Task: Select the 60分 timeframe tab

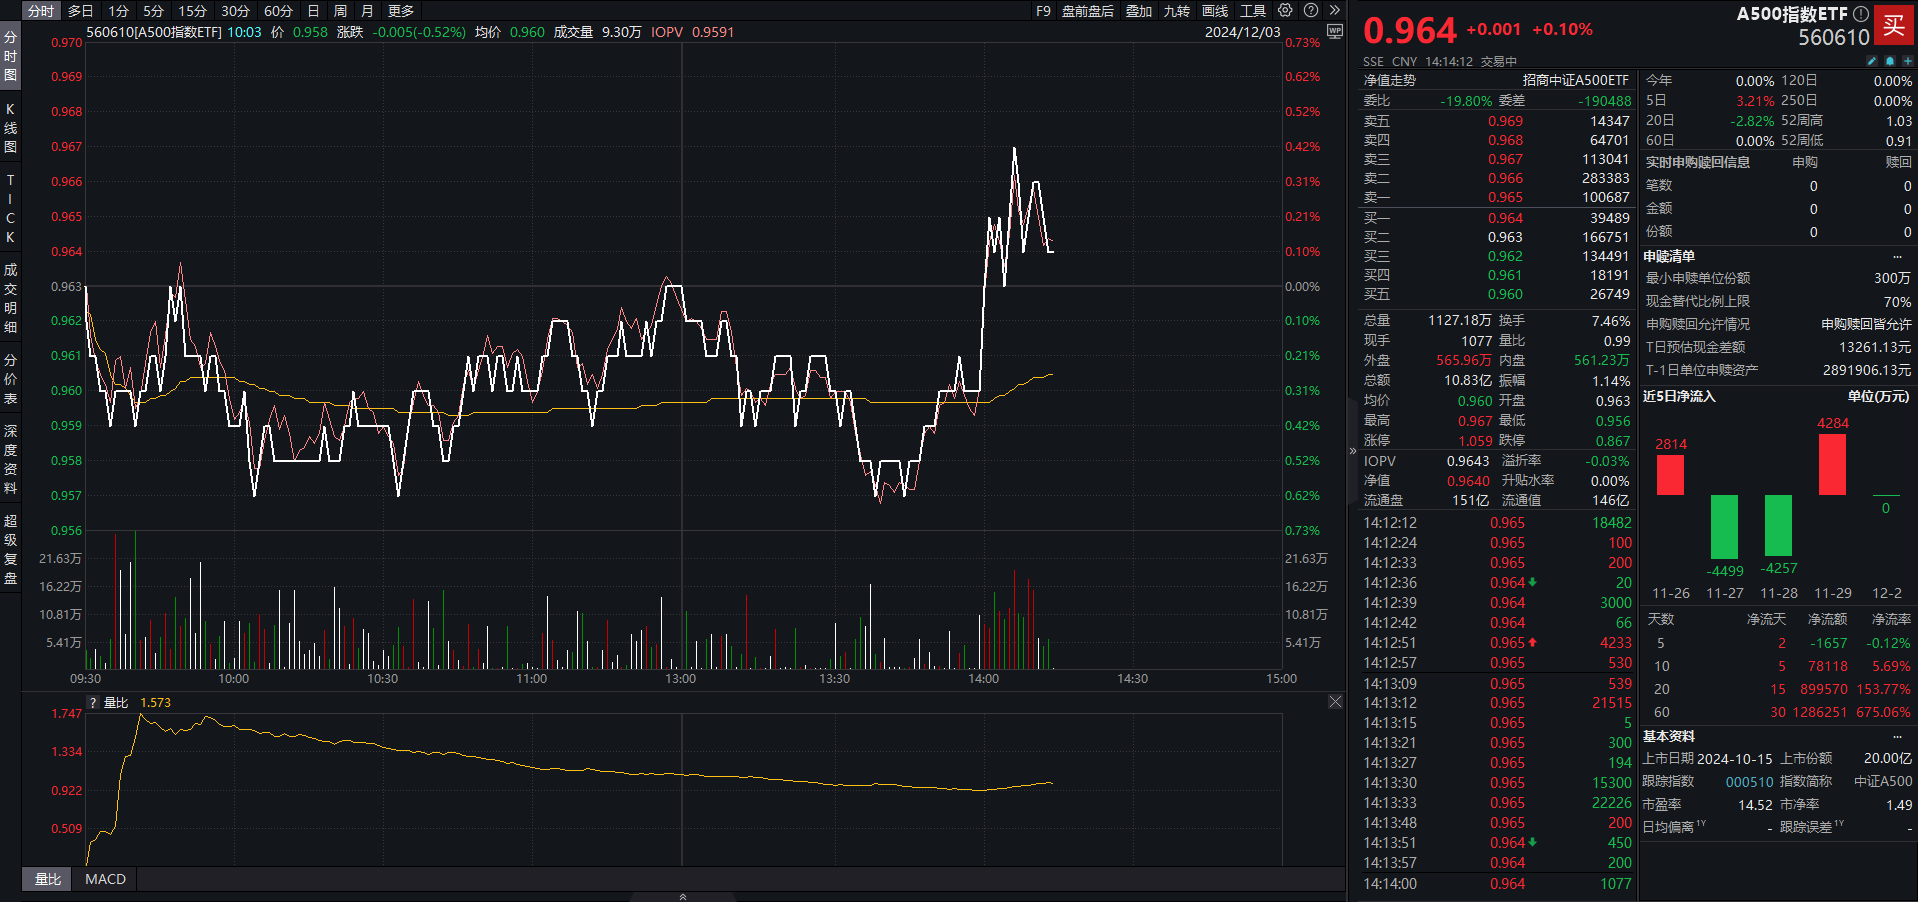Action: point(278,11)
